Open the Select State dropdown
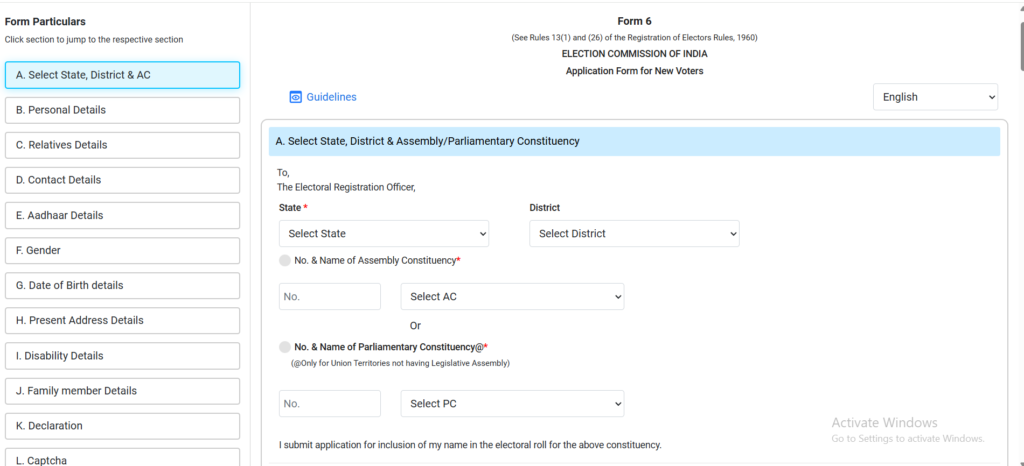Image resolution: width=1024 pixels, height=466 pixels. click(384, 234)
